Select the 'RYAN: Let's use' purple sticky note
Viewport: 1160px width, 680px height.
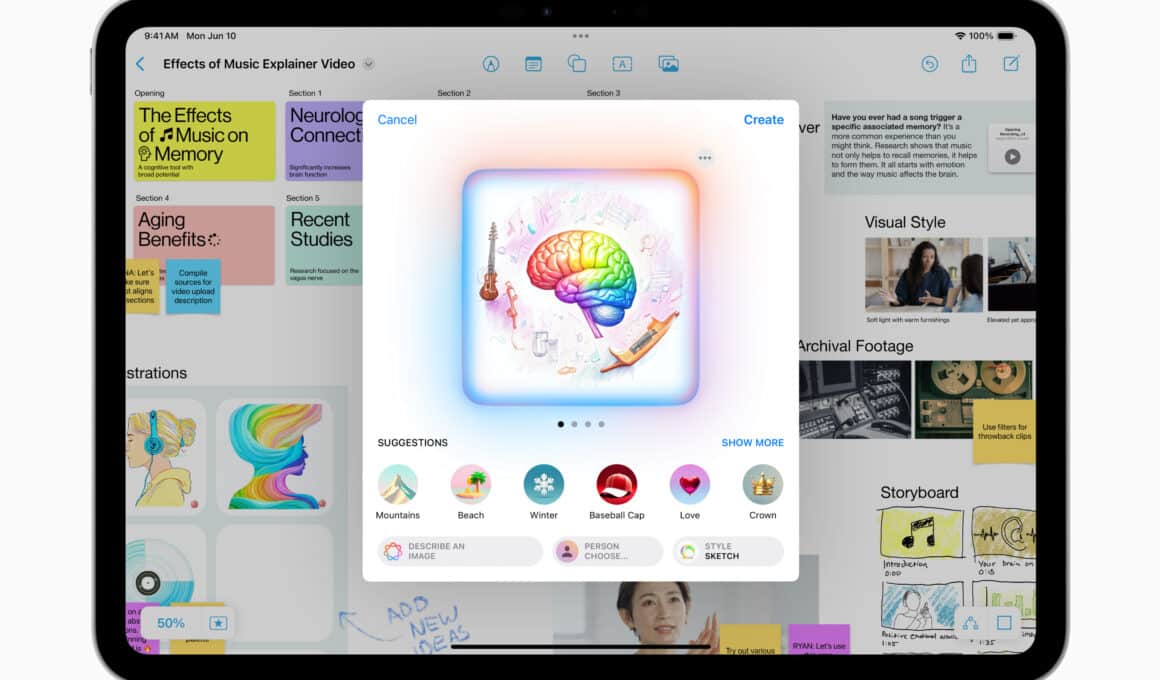pos(819,639)
